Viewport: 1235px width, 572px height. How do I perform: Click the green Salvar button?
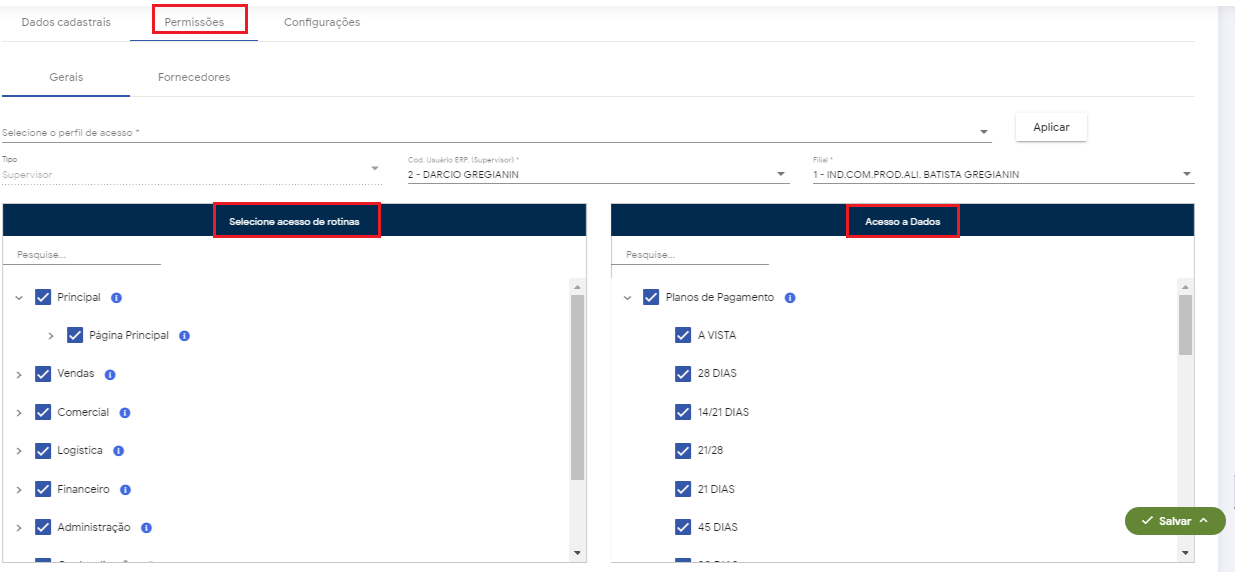(x=1175, y=521)
